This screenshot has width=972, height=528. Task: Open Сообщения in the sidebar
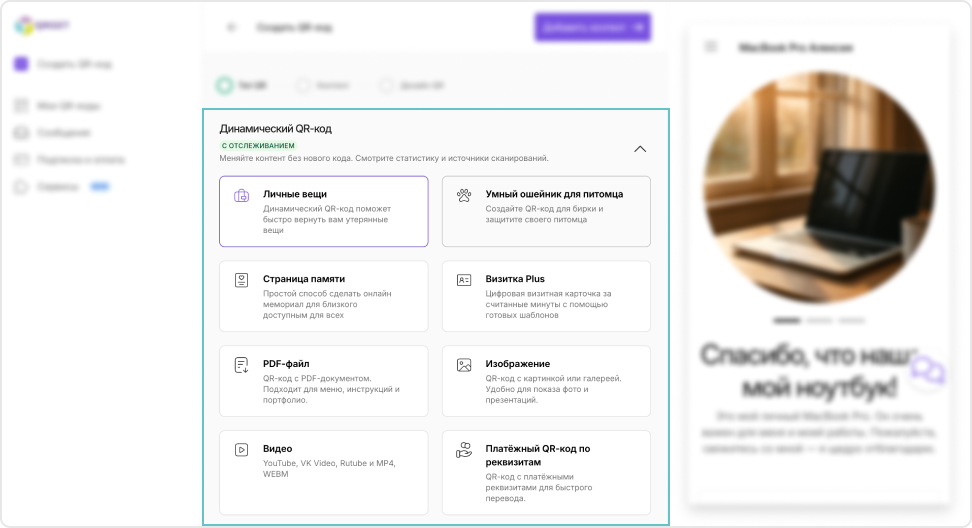tap(64, 133)
